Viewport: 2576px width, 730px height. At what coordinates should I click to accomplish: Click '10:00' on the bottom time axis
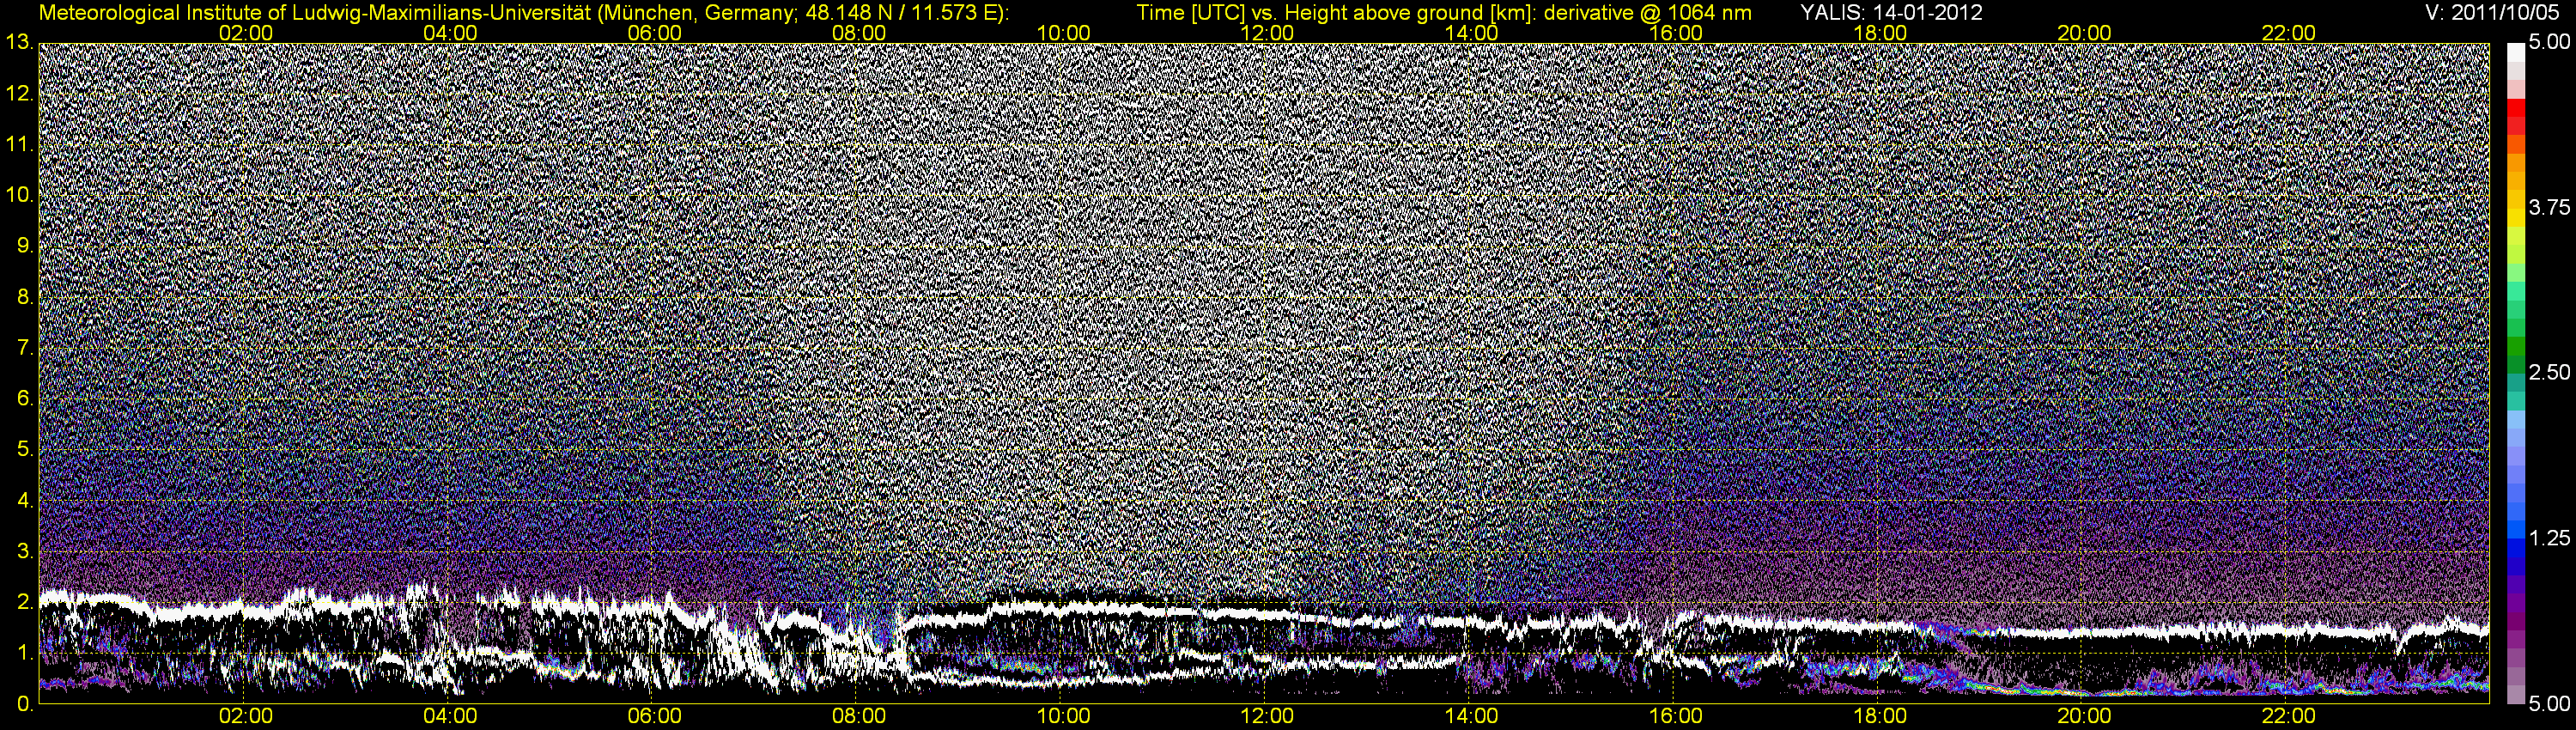(x=1063, y=716)
